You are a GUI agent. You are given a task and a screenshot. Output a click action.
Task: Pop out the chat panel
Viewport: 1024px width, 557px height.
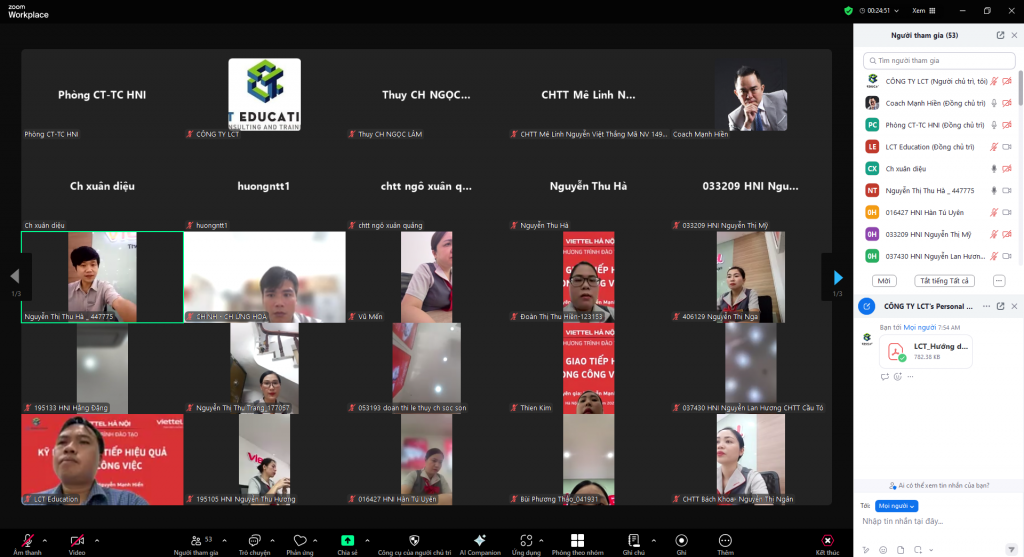tap(1000, 306)
